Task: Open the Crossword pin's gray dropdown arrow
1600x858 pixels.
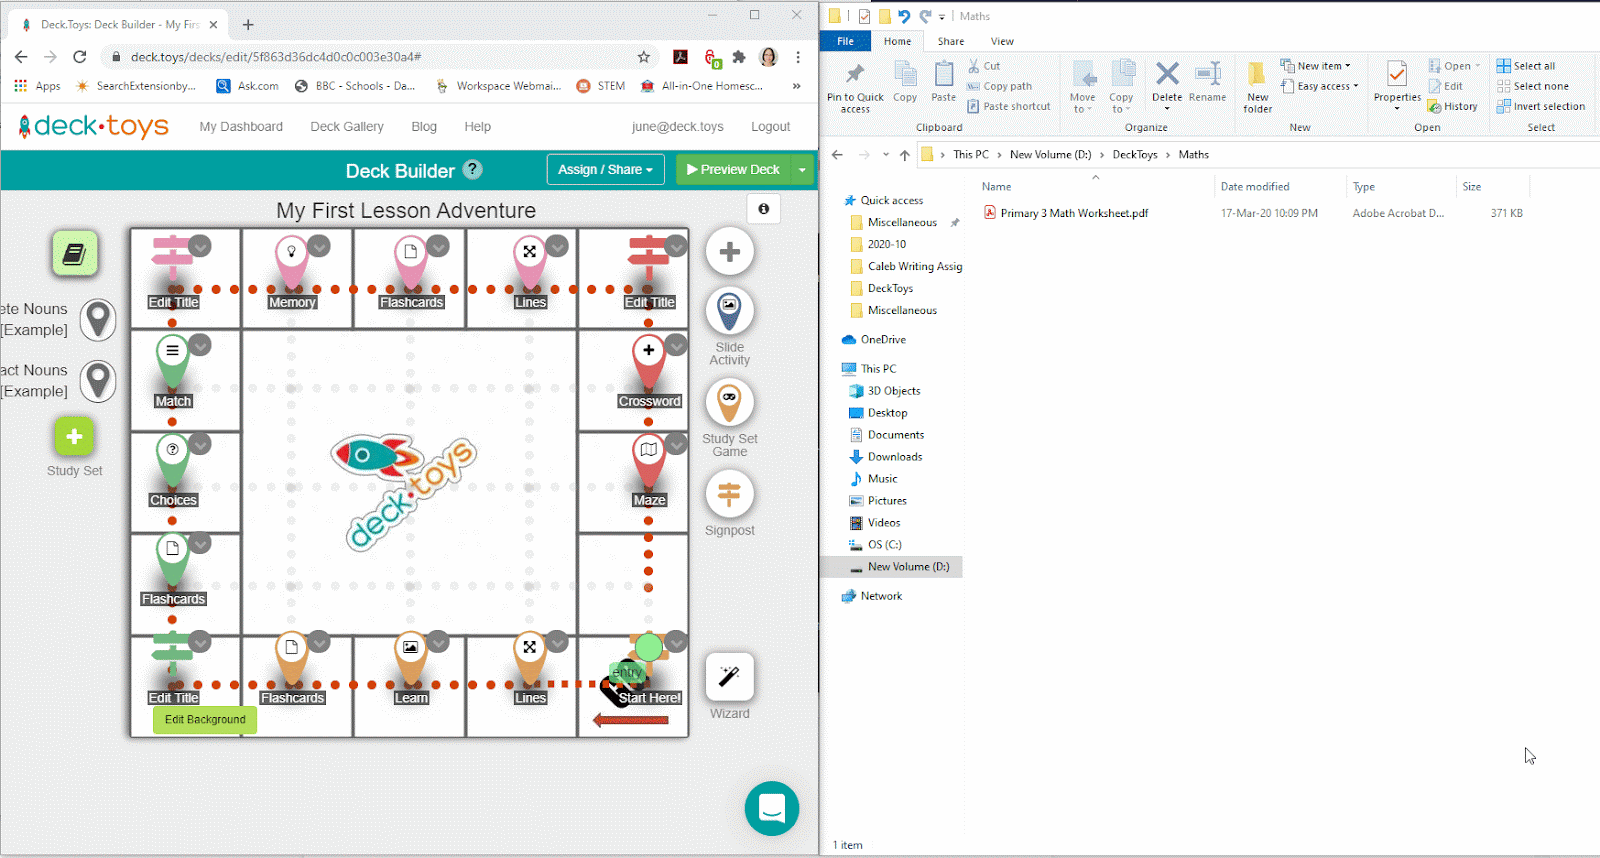Action: (677, 345)
